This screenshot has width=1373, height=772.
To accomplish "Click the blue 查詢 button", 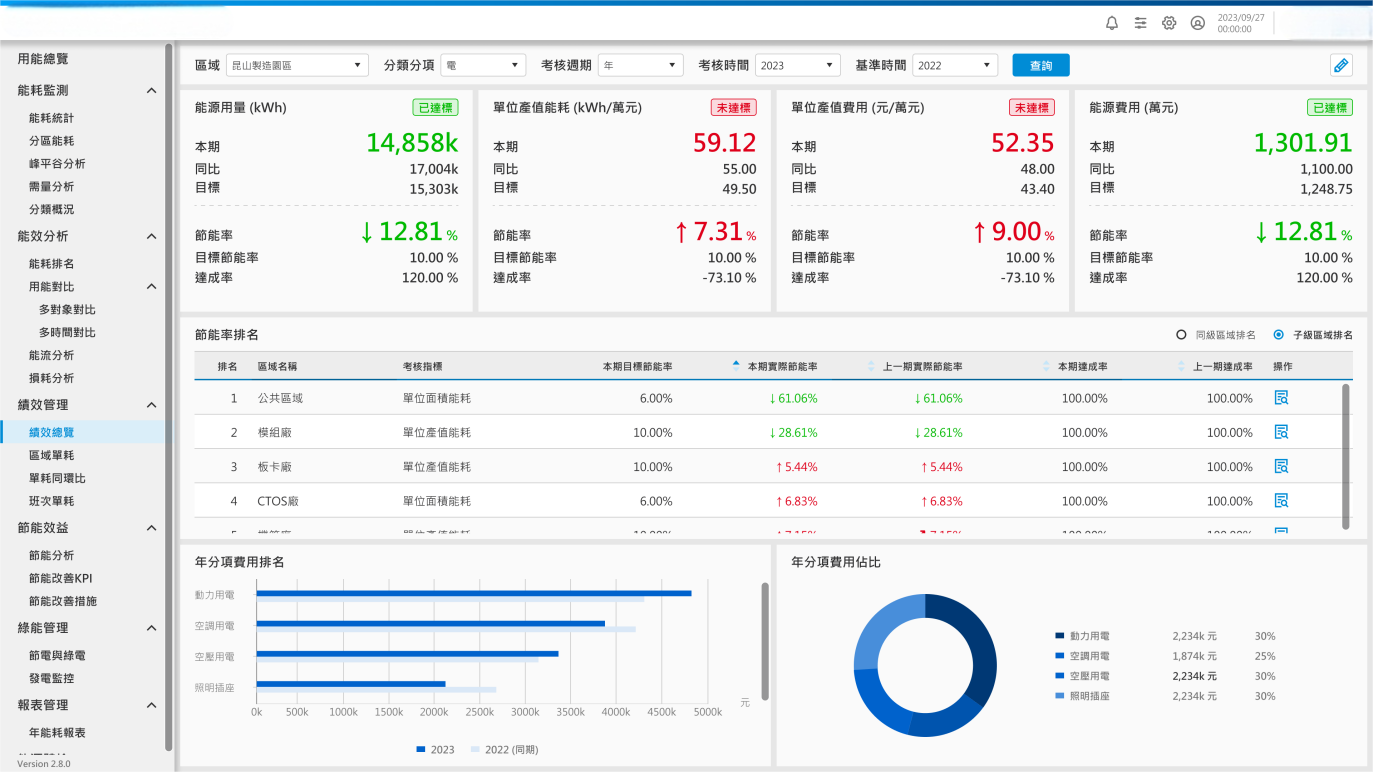I will coord(1041,65).
